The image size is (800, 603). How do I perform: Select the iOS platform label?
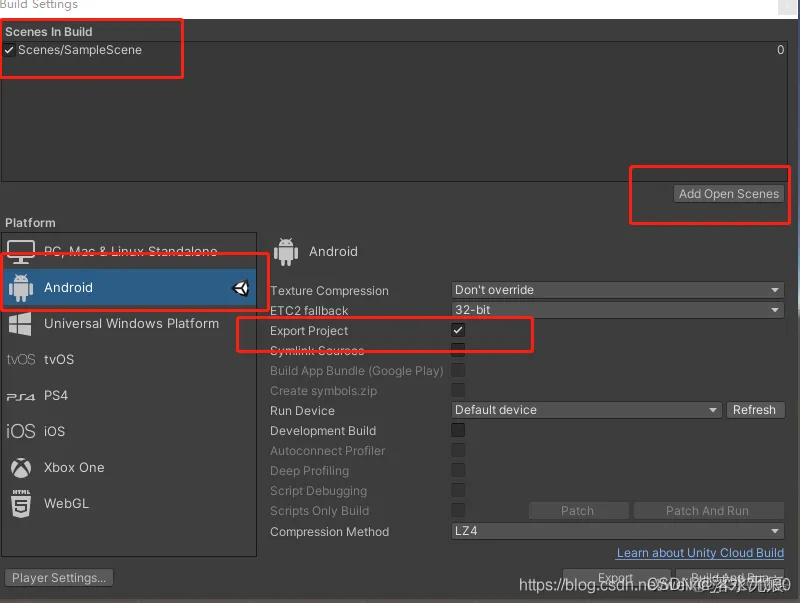click(x=54, y=432)
